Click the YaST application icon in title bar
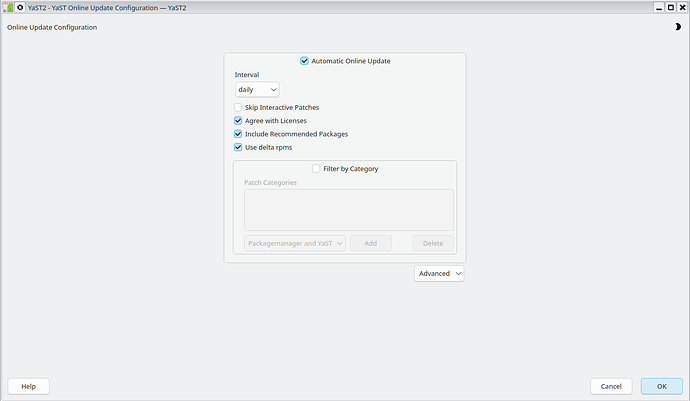Image resolution: width=690 pixels, height=401 pixels. (x=8, y=7)
